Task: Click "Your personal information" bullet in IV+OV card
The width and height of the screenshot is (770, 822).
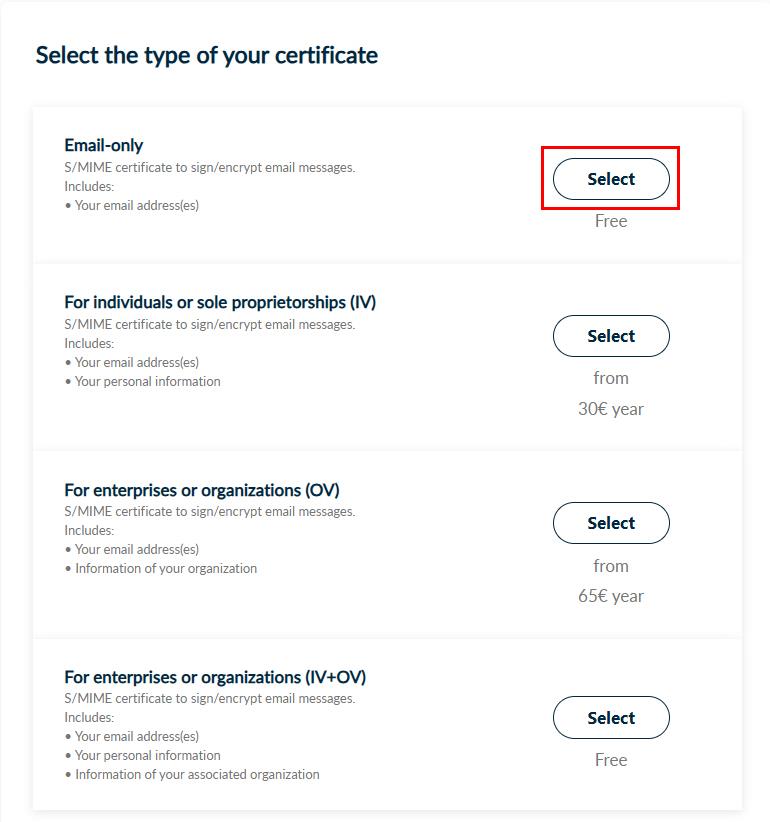Action: point(148,755)
